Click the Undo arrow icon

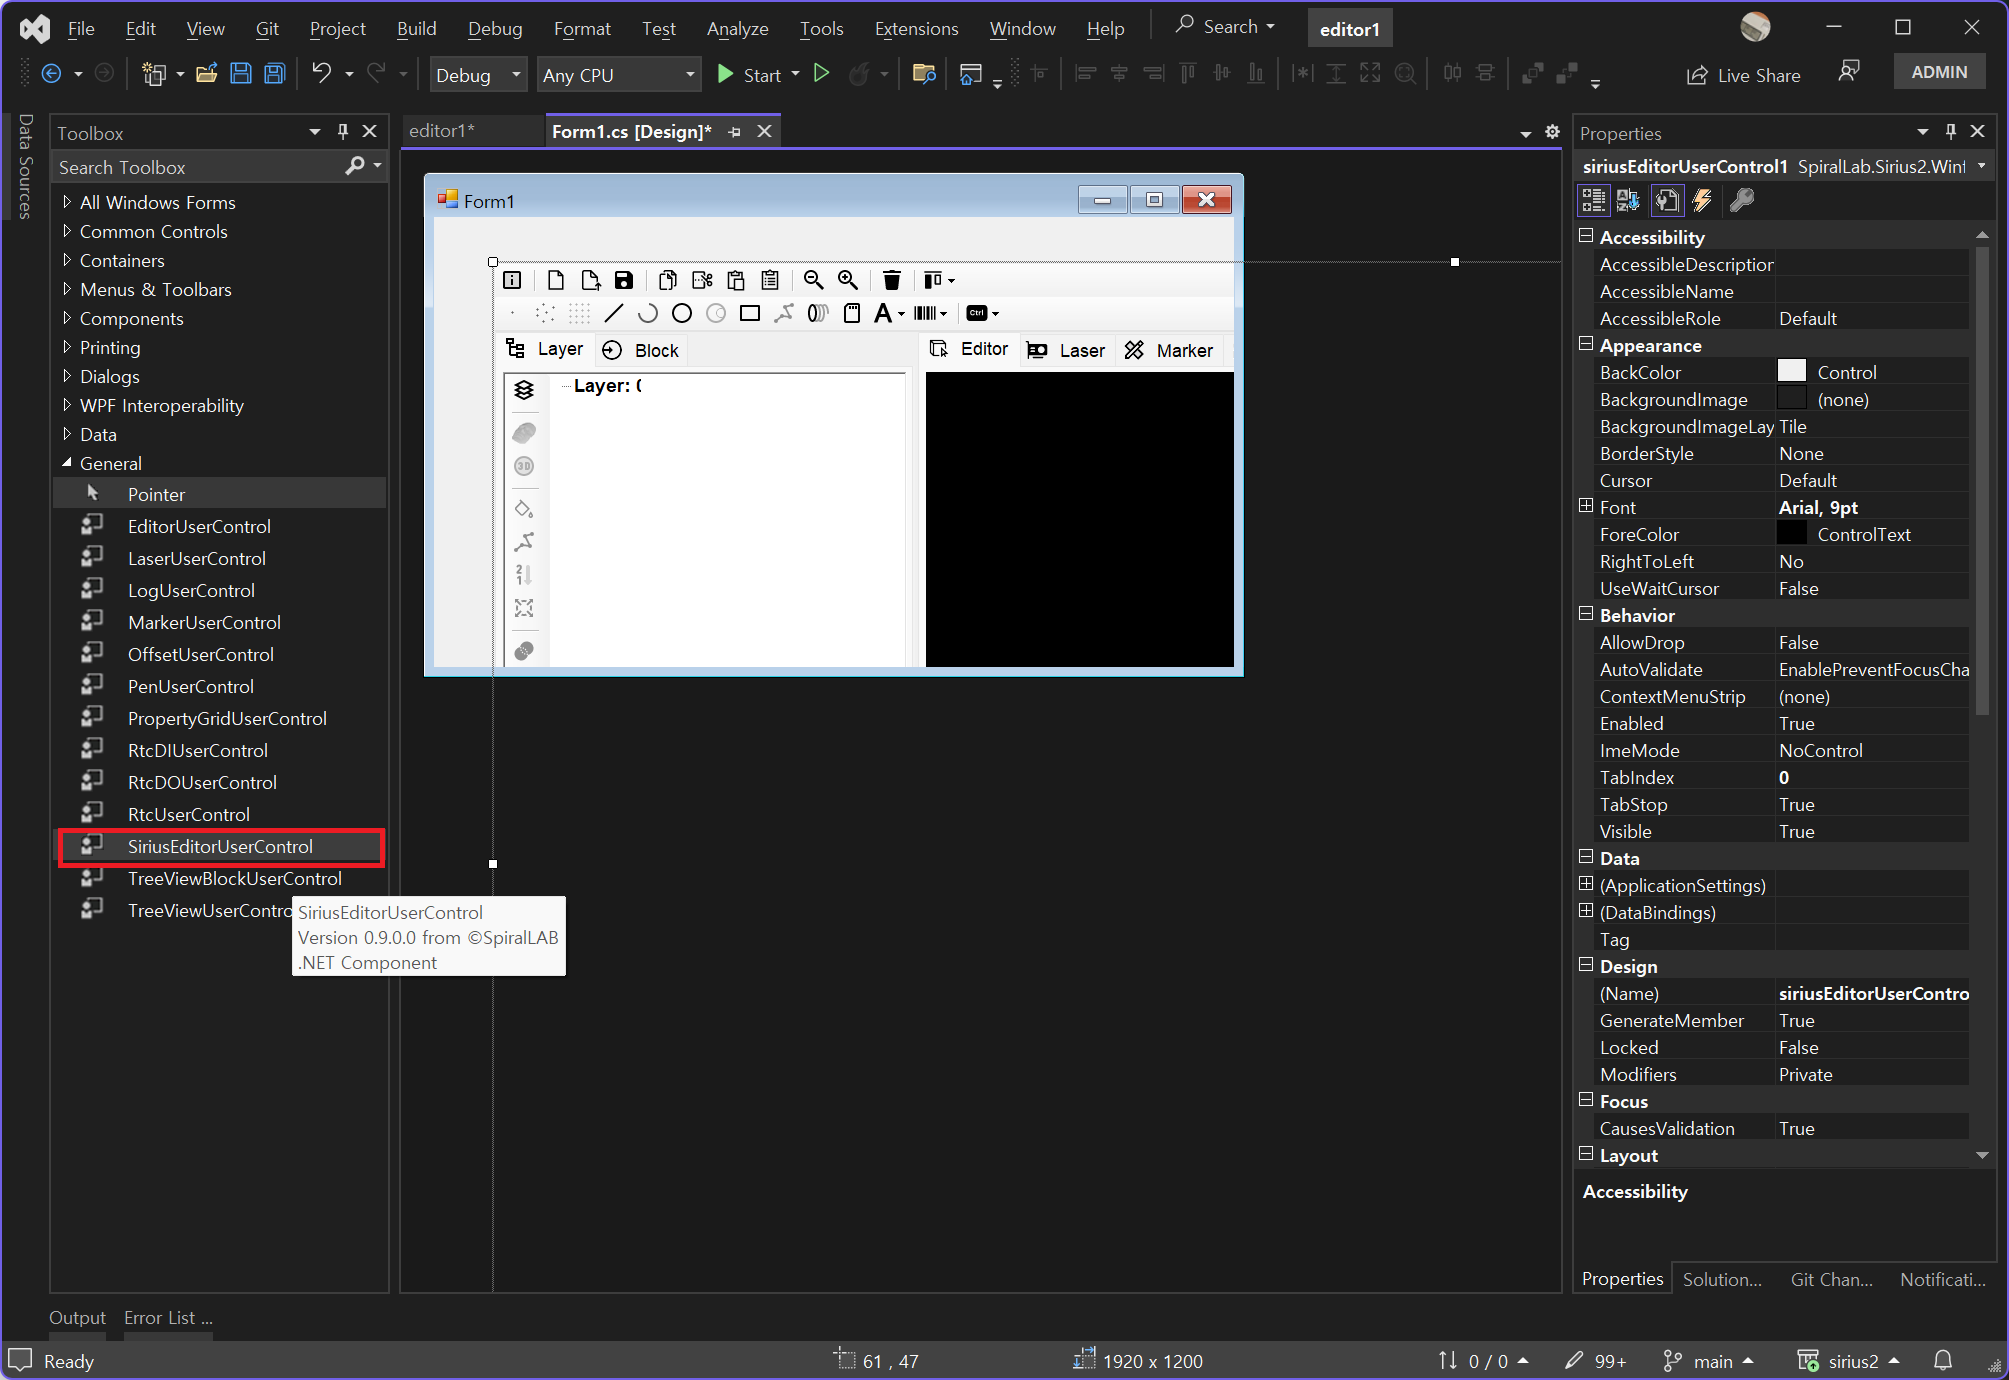321,74
